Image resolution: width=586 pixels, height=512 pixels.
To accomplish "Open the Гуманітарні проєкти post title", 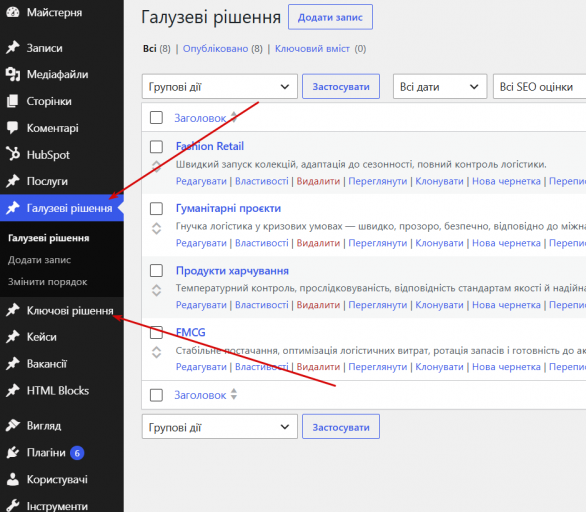I will (228, 208).
